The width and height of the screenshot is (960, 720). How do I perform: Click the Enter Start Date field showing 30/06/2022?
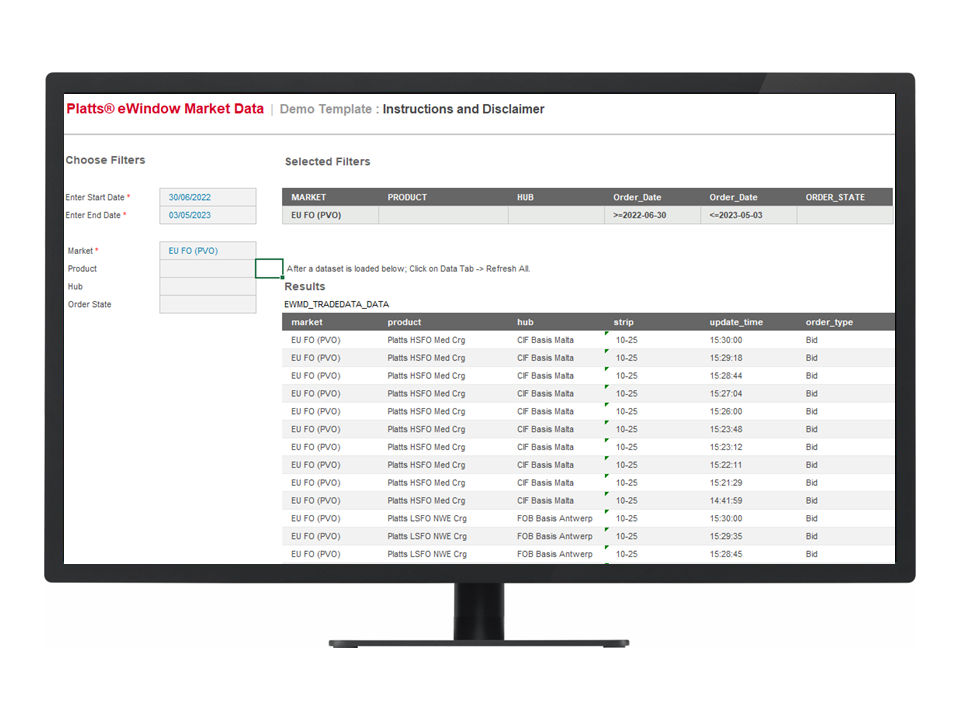click(208, 197)
